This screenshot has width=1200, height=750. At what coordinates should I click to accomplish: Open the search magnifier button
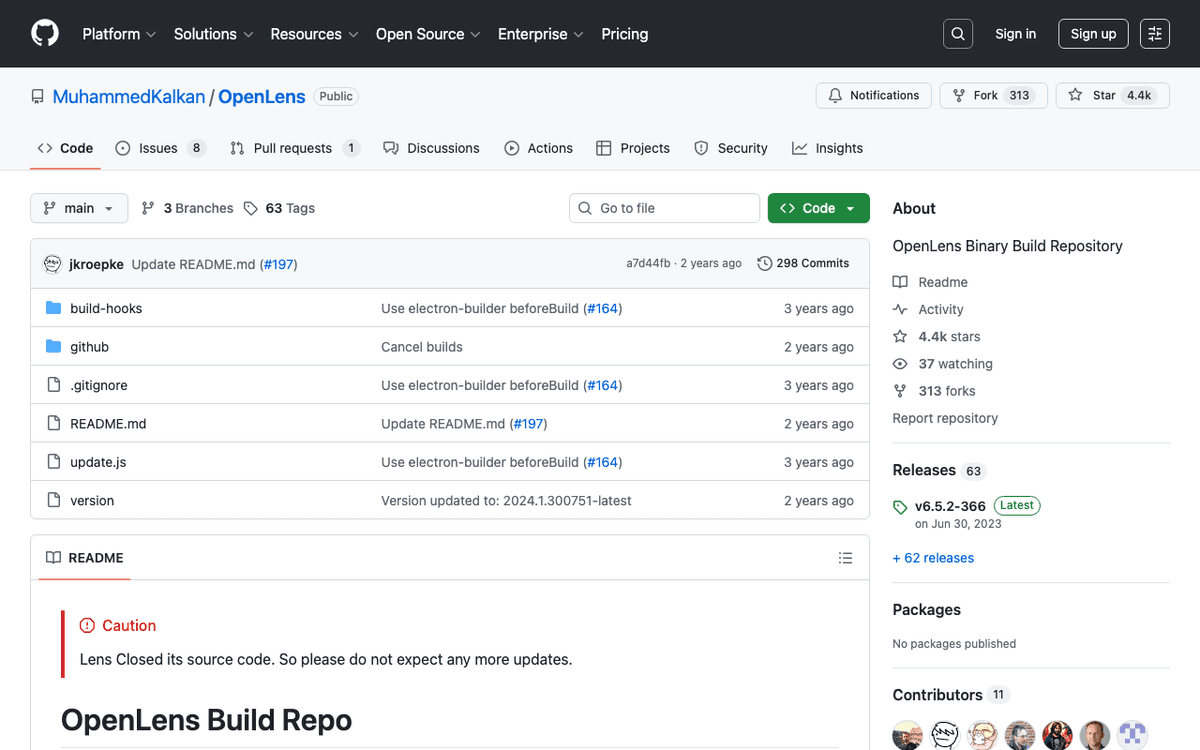958,34
